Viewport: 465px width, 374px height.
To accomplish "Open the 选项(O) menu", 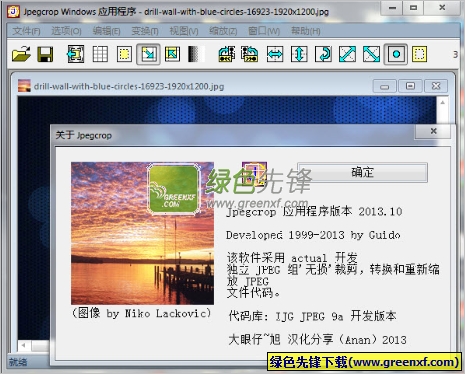I will pyautogui.click(x=66, y=31).
